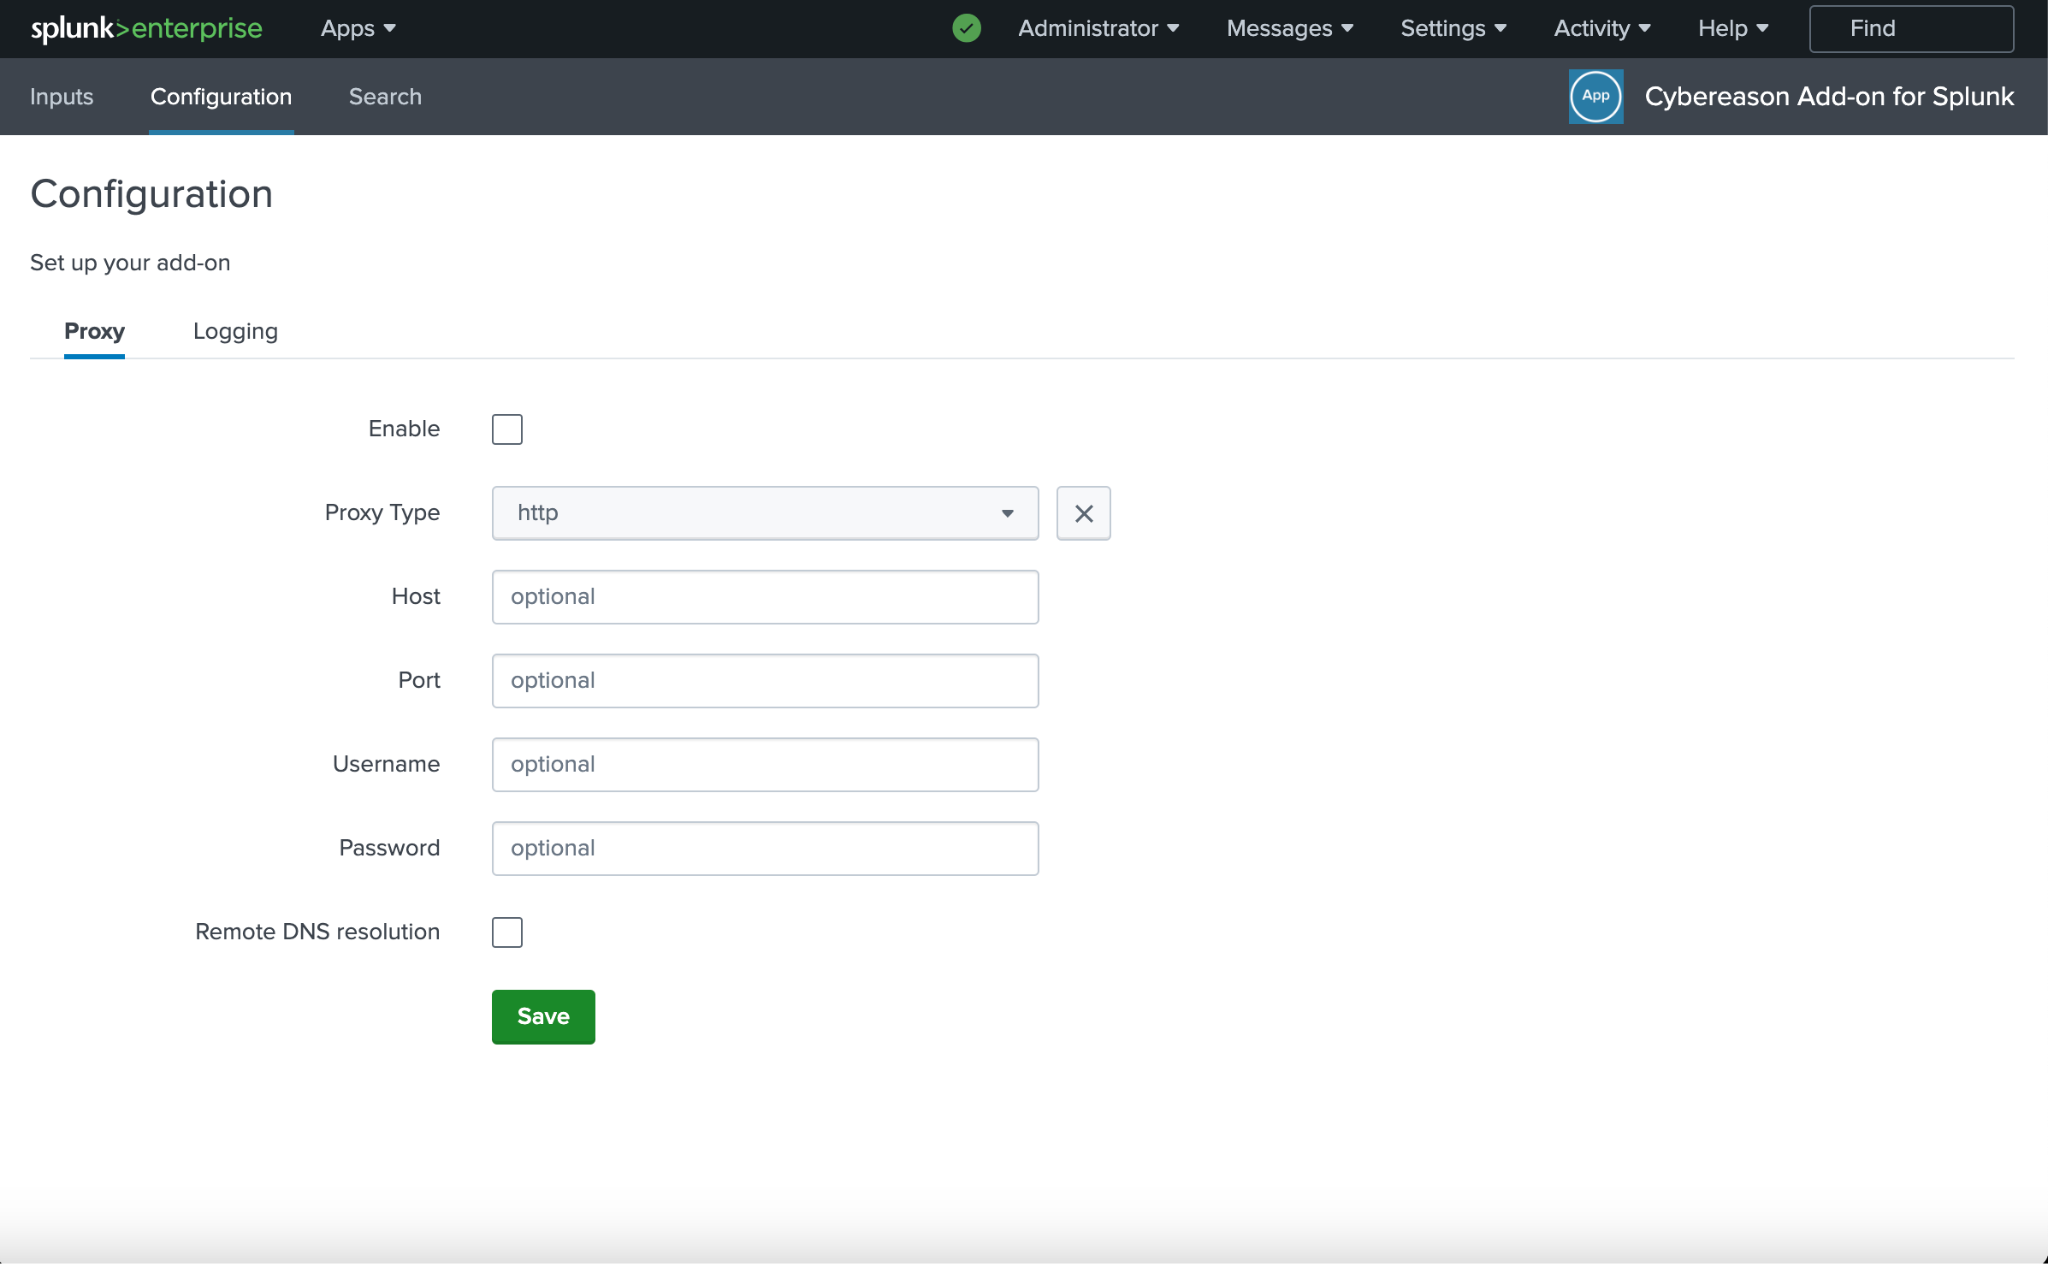
Task: Clear the Proxy Type selection with X
Action: [1083, 513]
